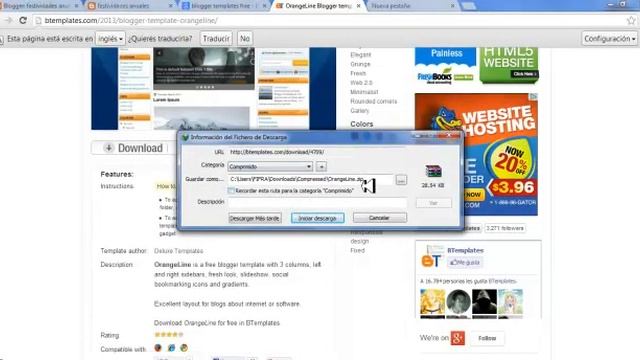Click the Grunge style link
The width and height of the screenshot is (640, 360).
click(360, 64)
